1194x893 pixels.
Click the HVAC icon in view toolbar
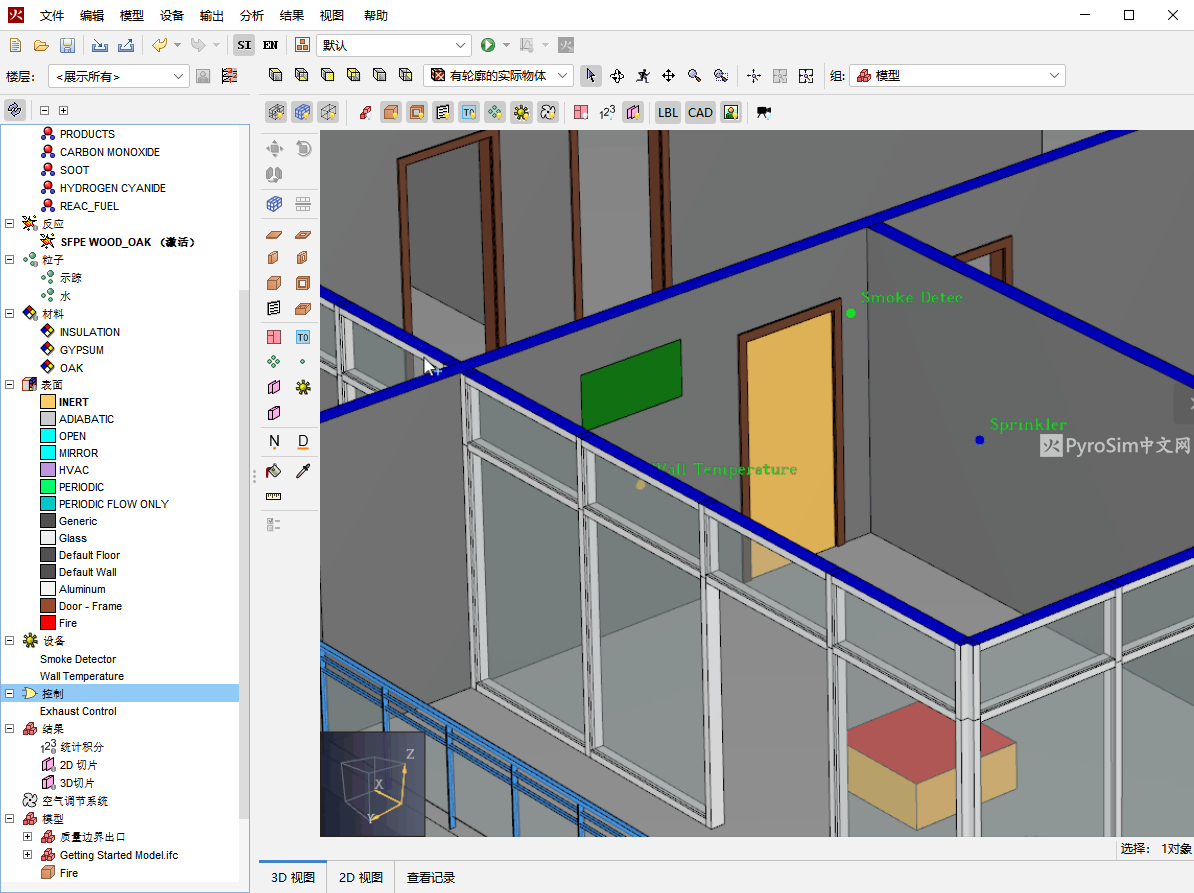pyautogui.click(x=548, y=113)
